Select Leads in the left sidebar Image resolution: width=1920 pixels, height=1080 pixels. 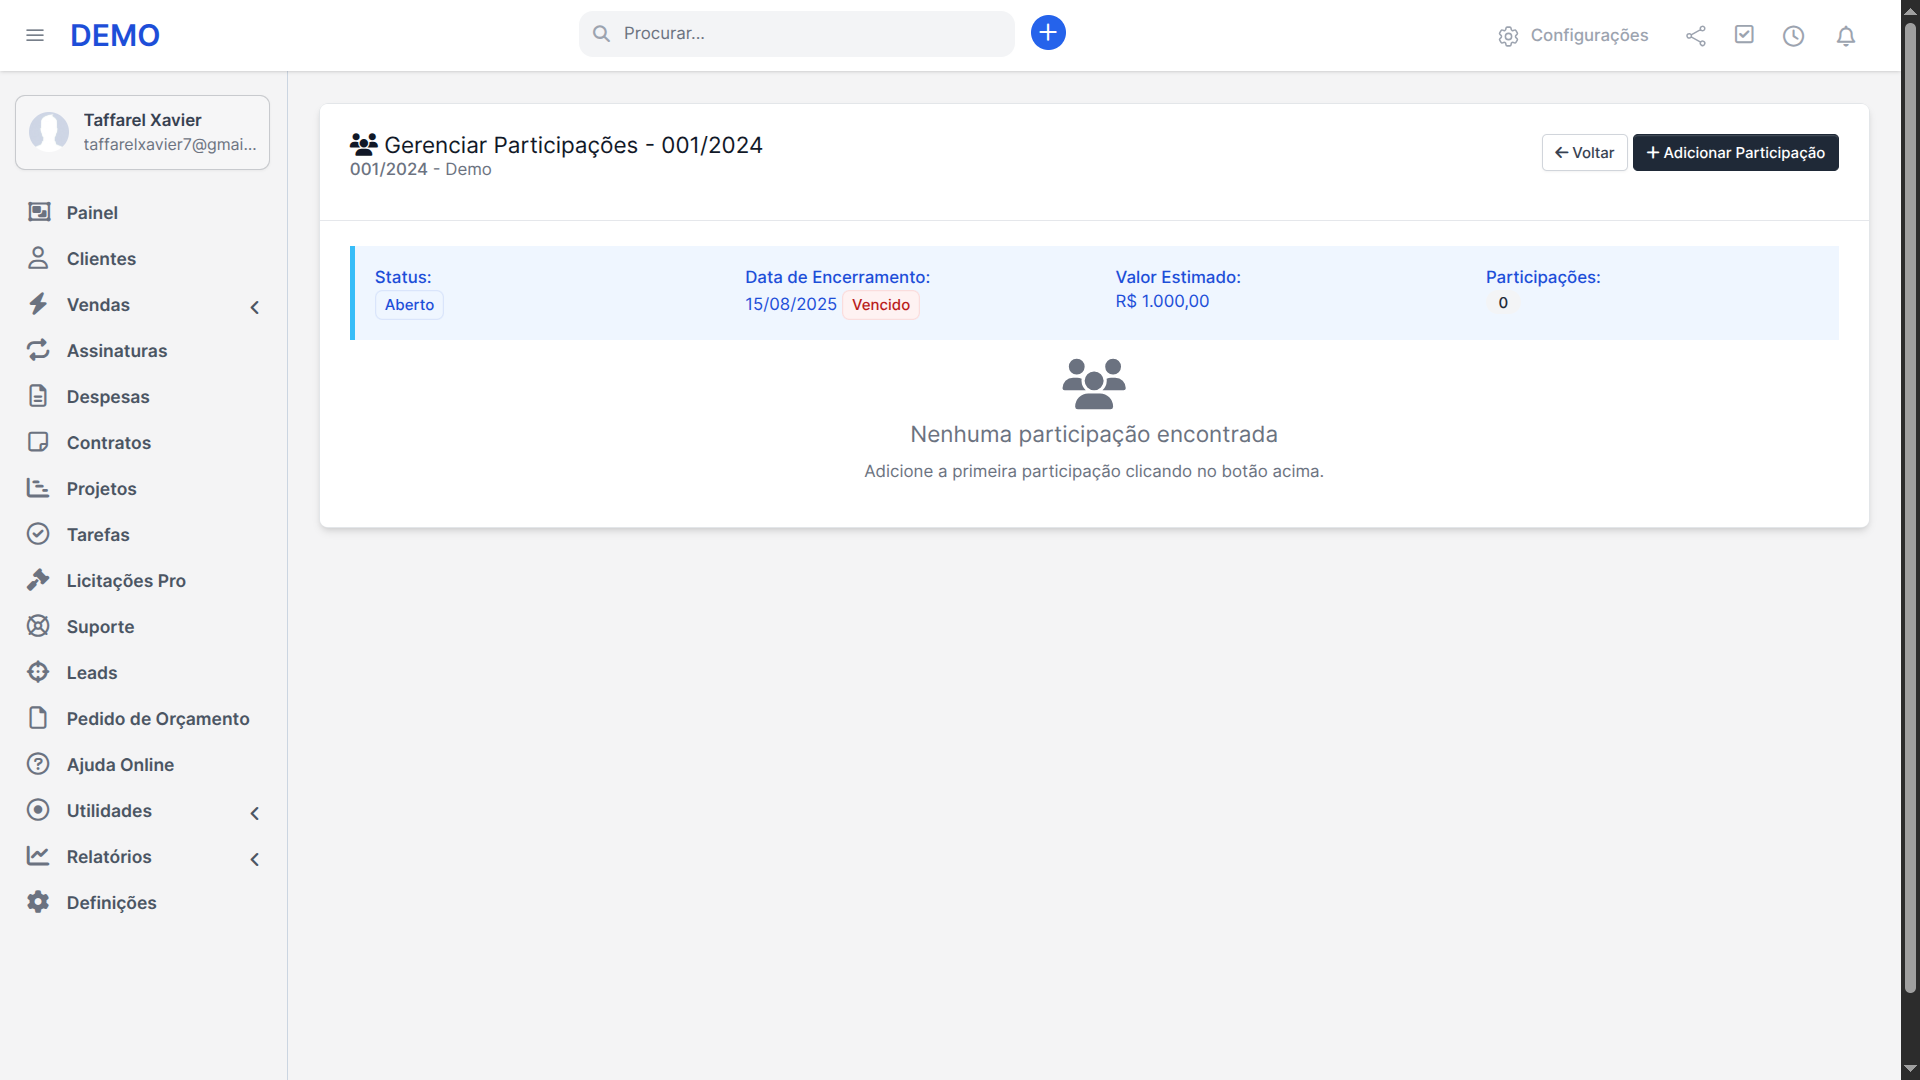click(x=91, y=672)
